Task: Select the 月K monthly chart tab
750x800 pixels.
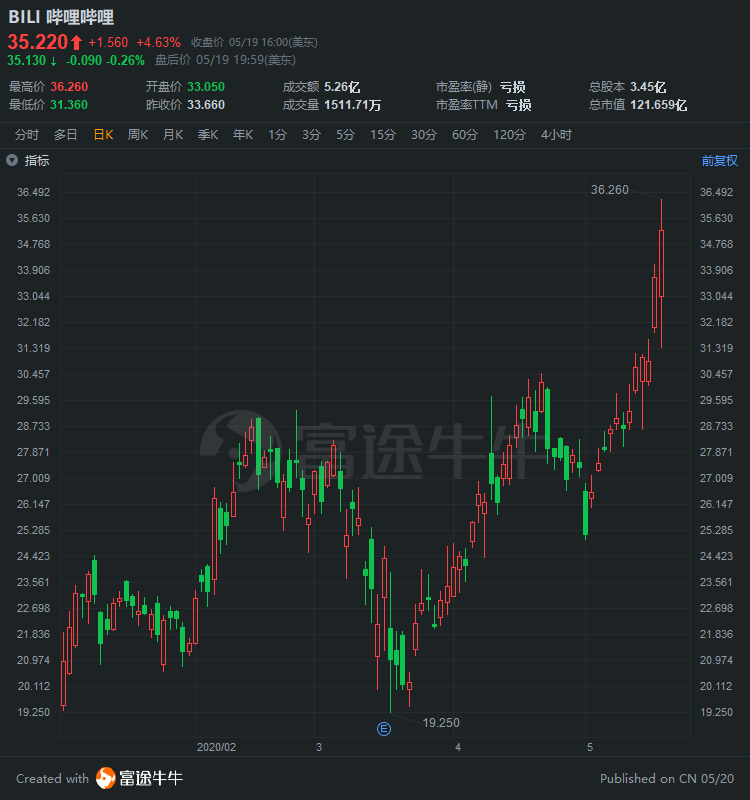Action: [173, 135]
